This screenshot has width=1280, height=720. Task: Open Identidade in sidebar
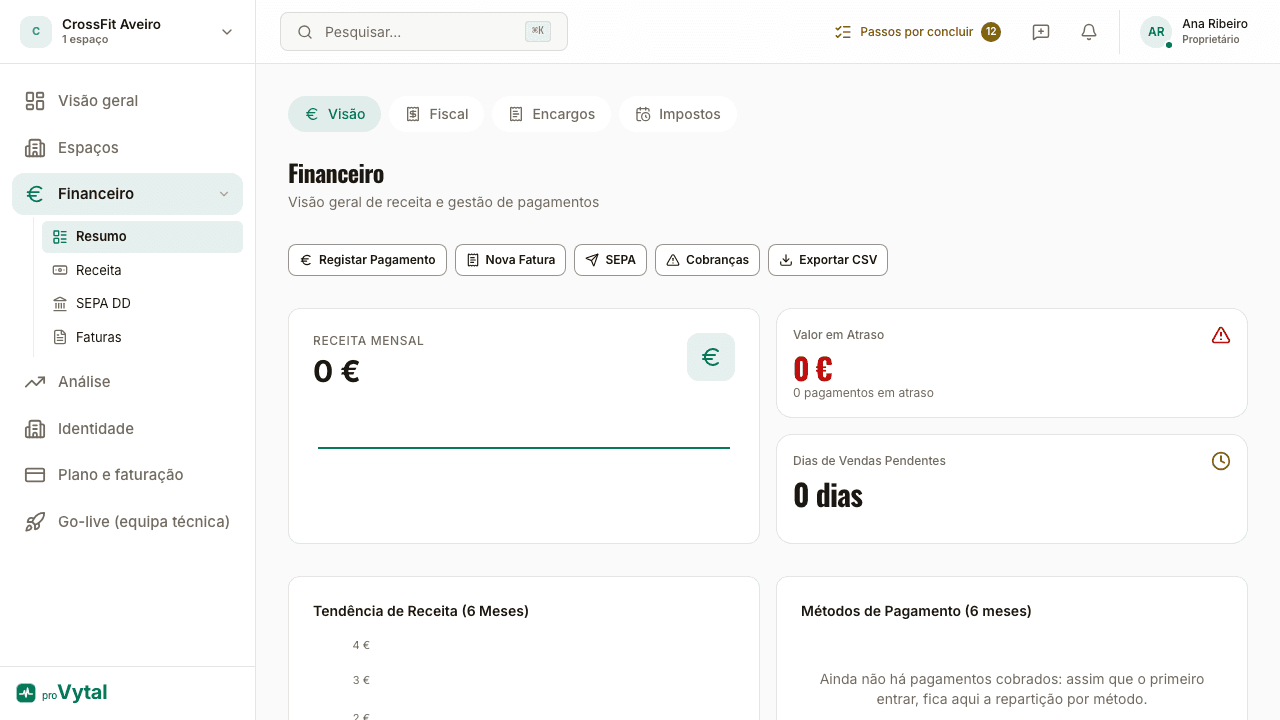point(128,429)
